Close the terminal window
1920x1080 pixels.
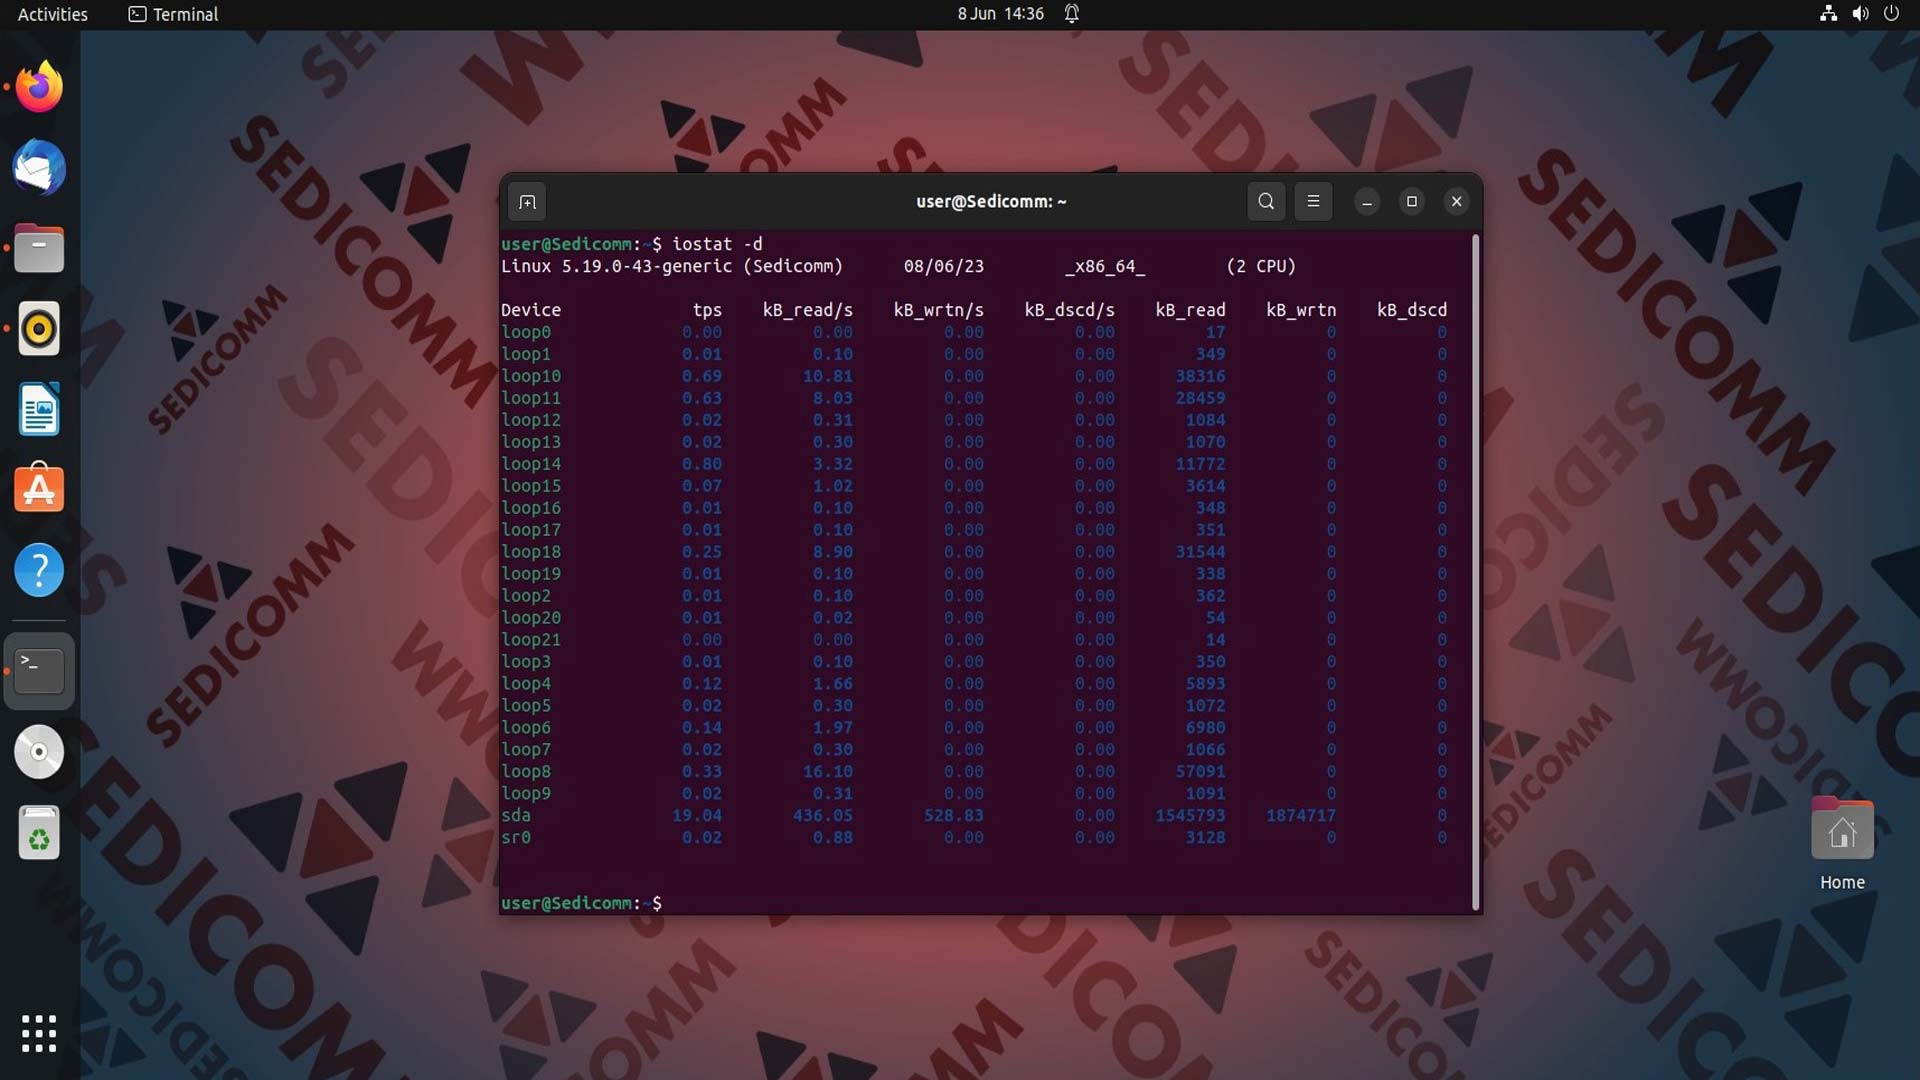[x=1457, y=202]
